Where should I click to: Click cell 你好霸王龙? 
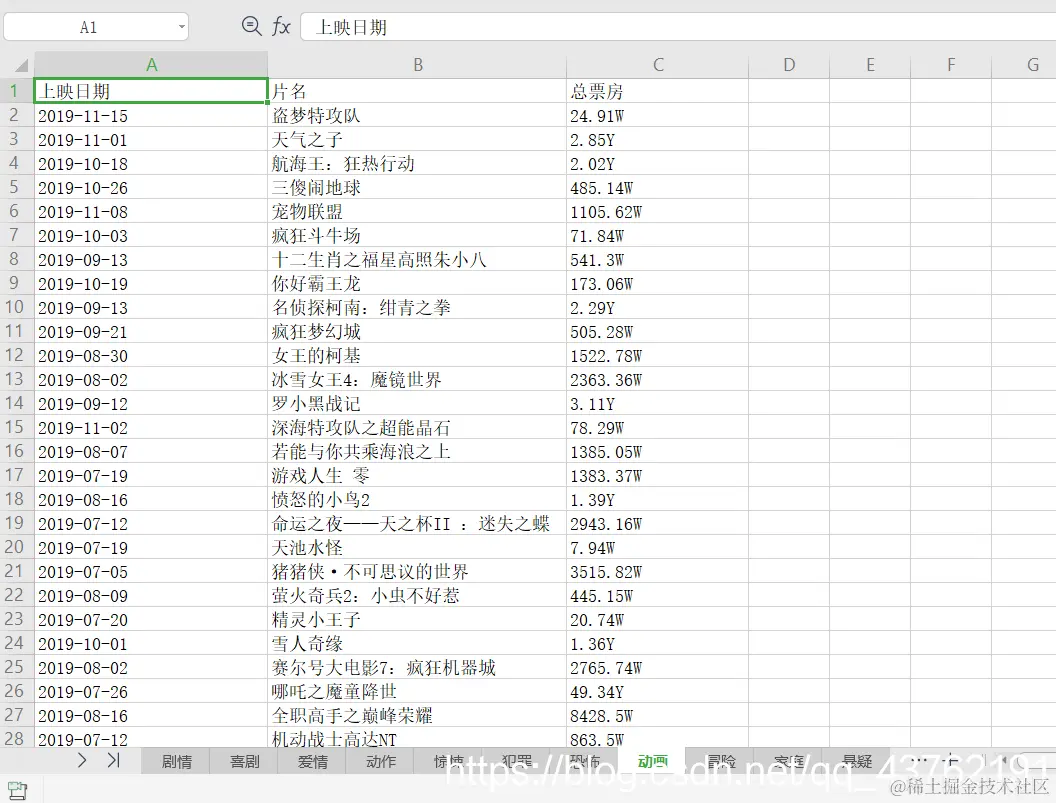(418, 284)
